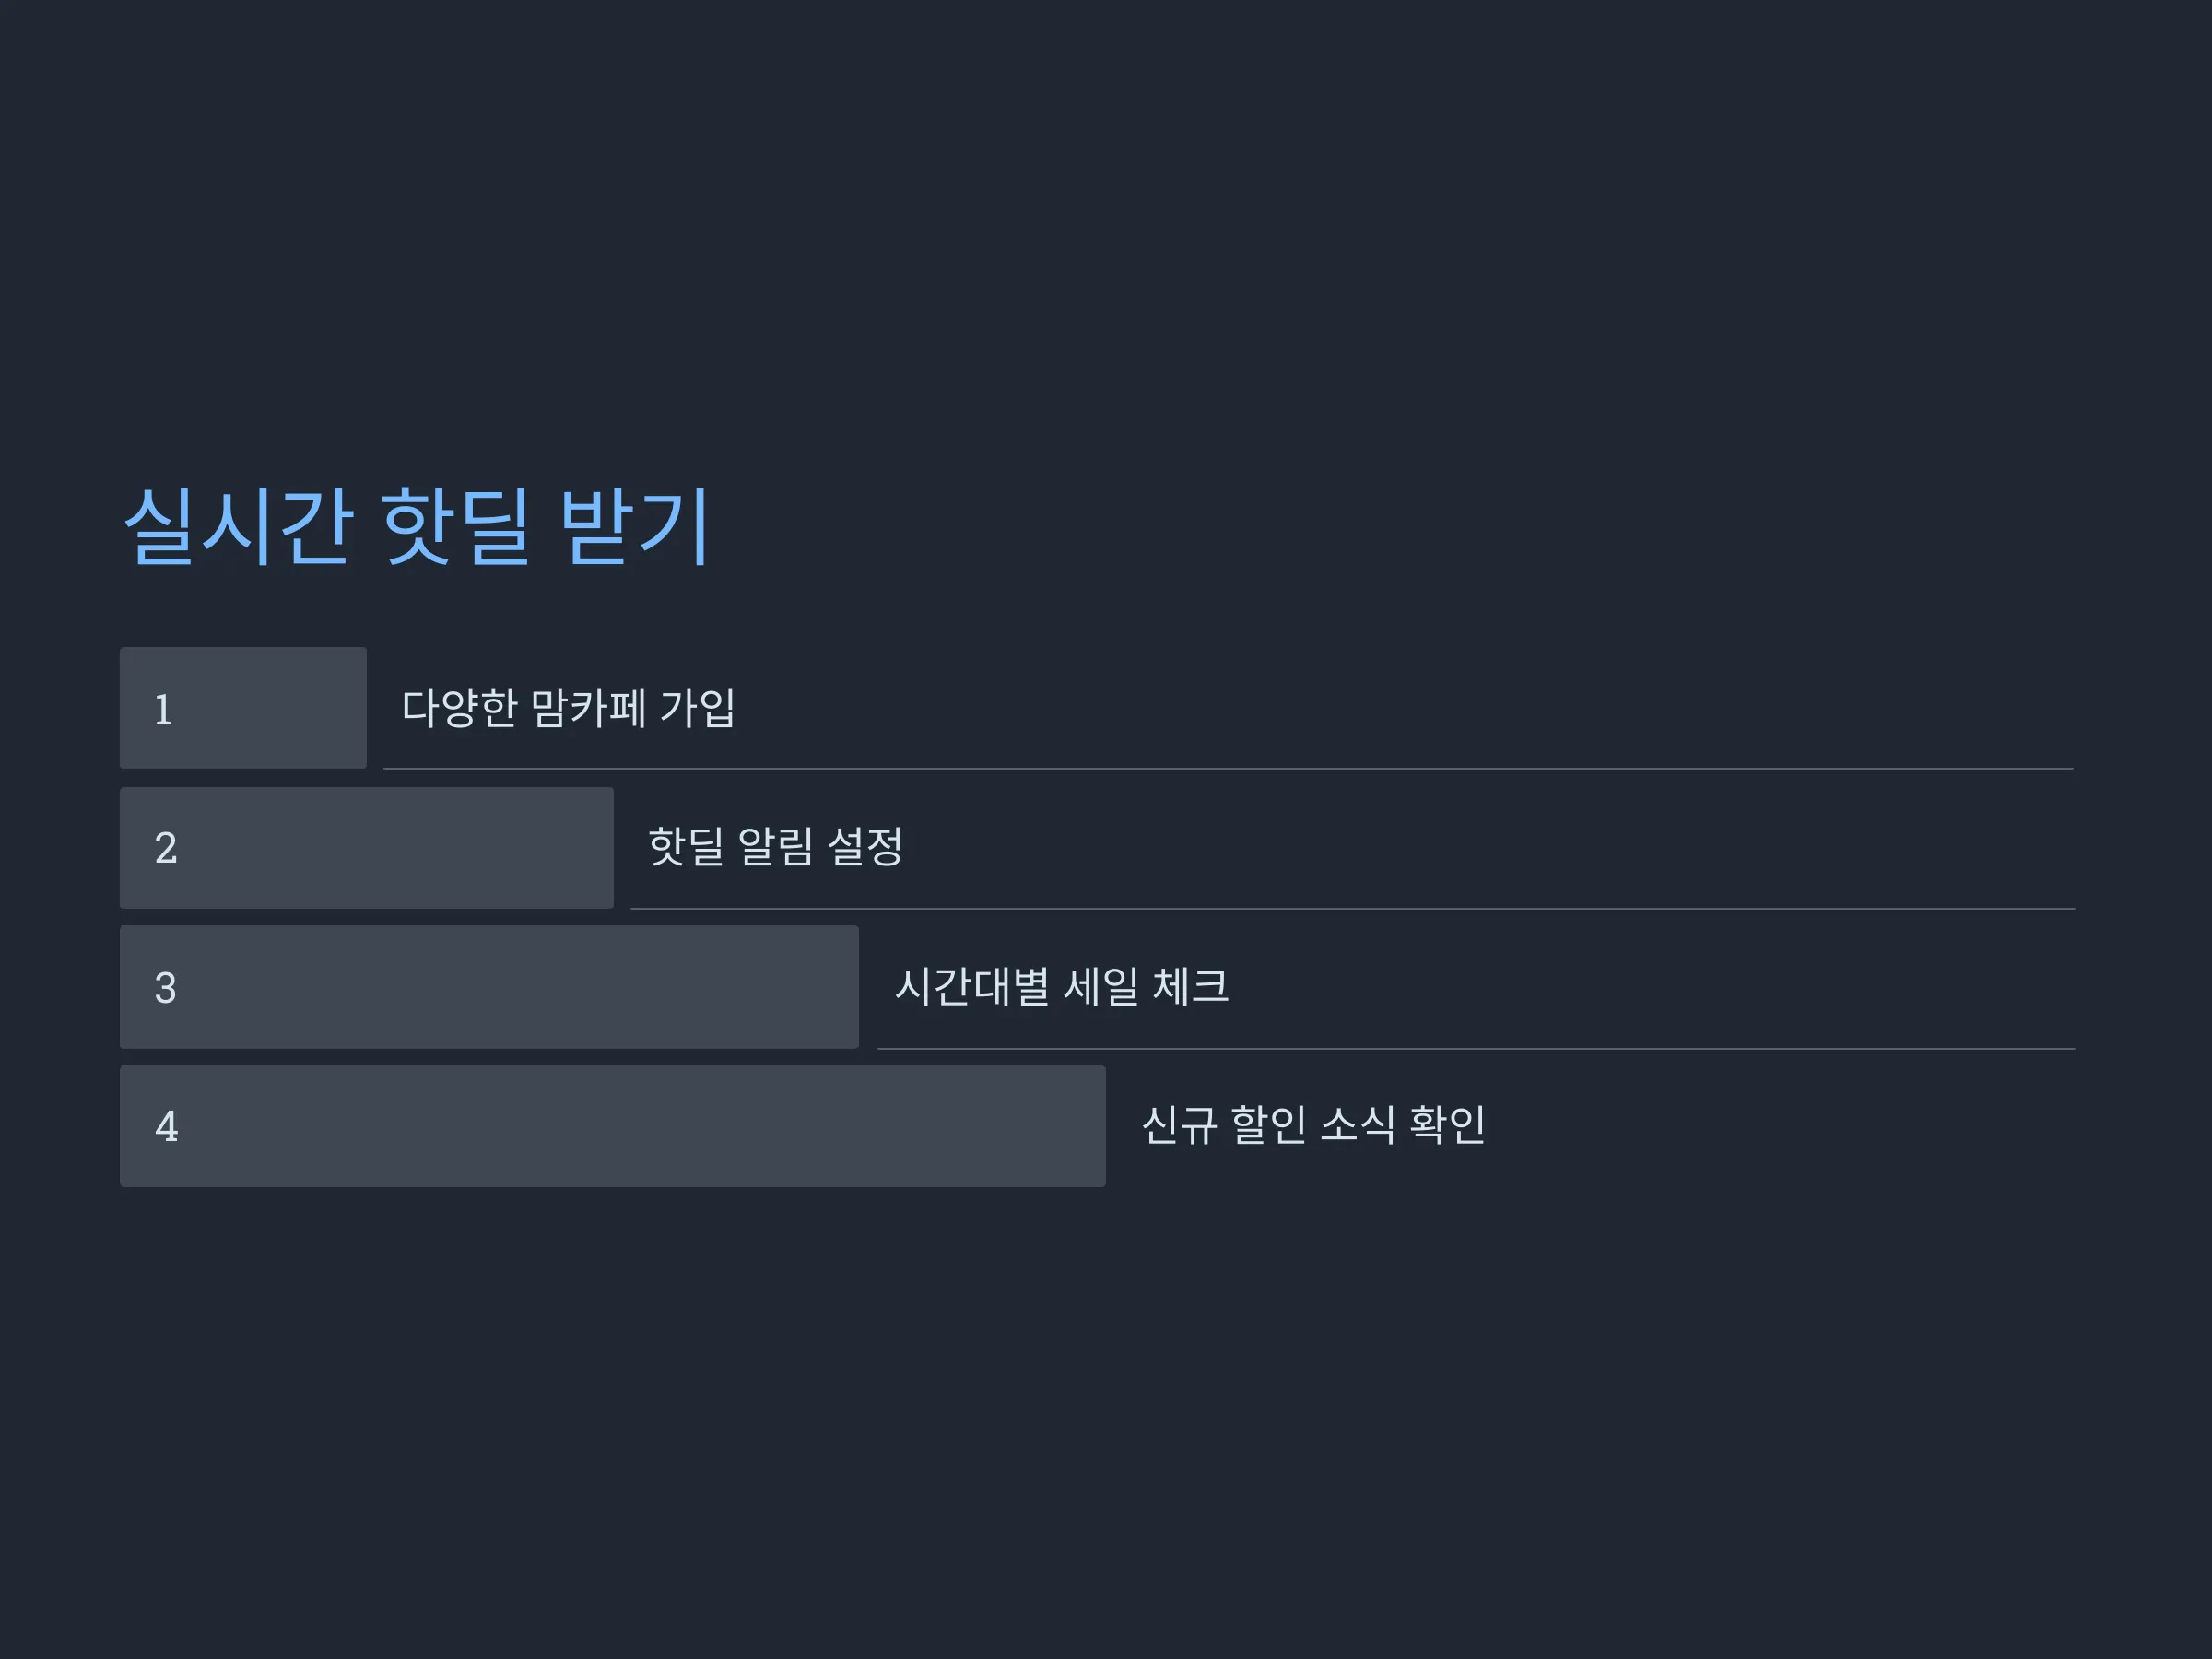Click the divider line under step 2
Screen dimensions: 2212x1659
click(1352, 909)
